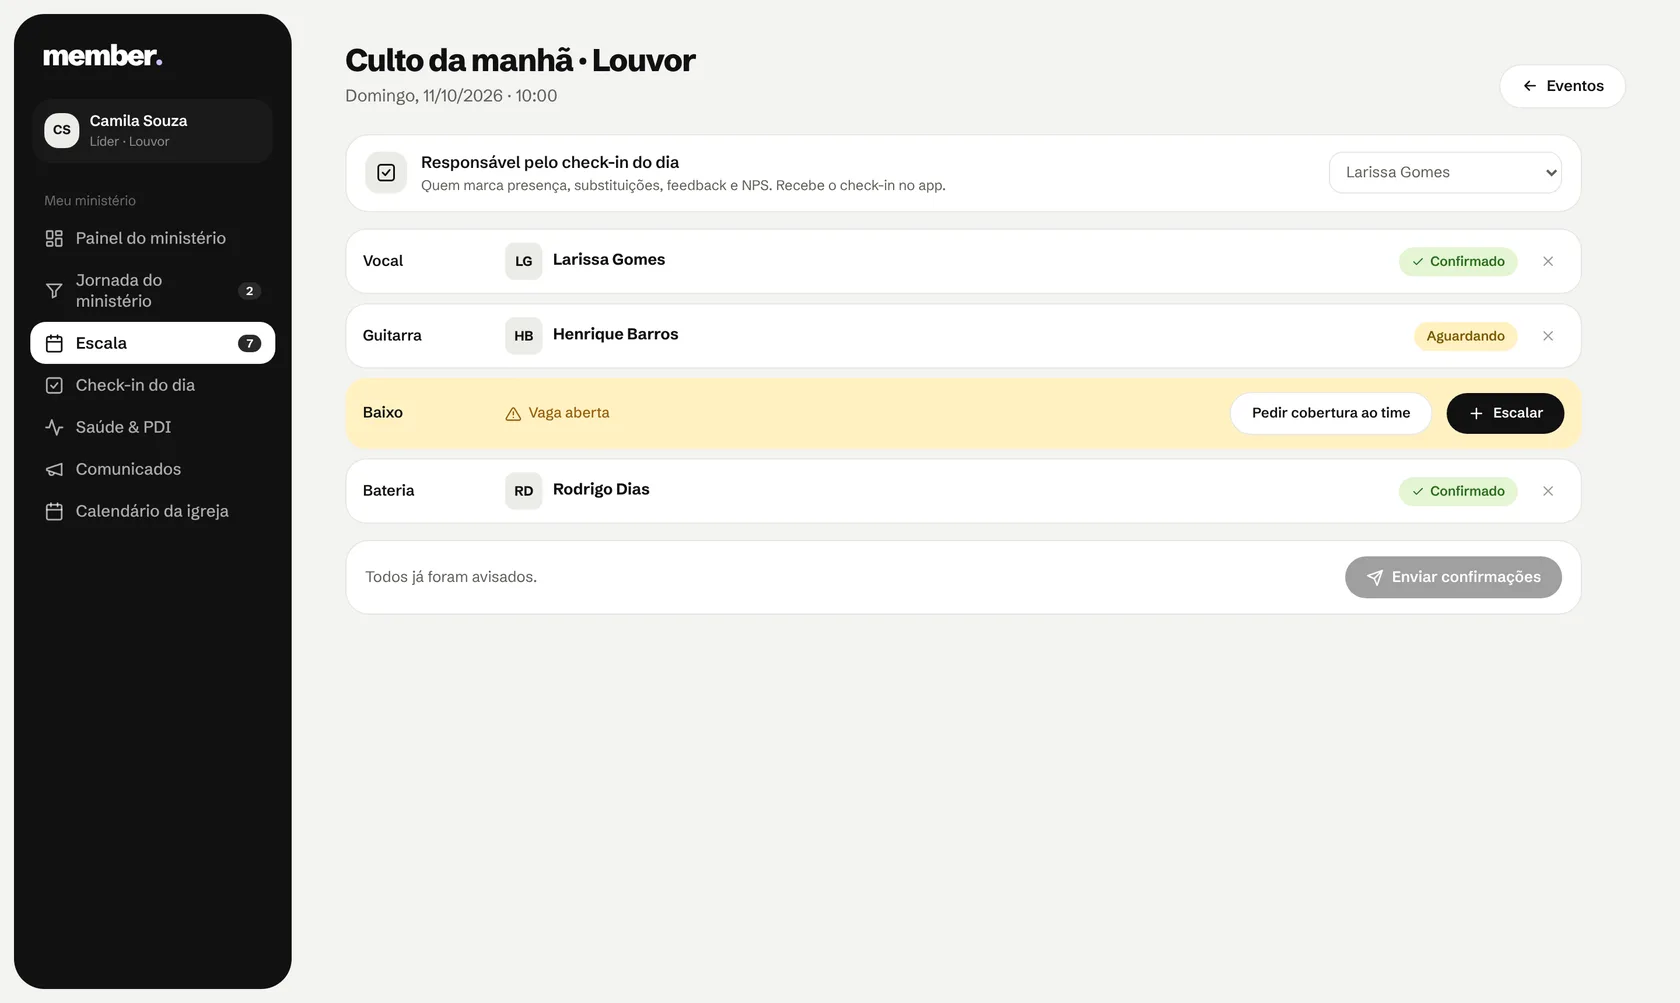Open the Escala menu item
Image resolution: width=1680 pixels, height=1003 pixels.
[153, 343]
